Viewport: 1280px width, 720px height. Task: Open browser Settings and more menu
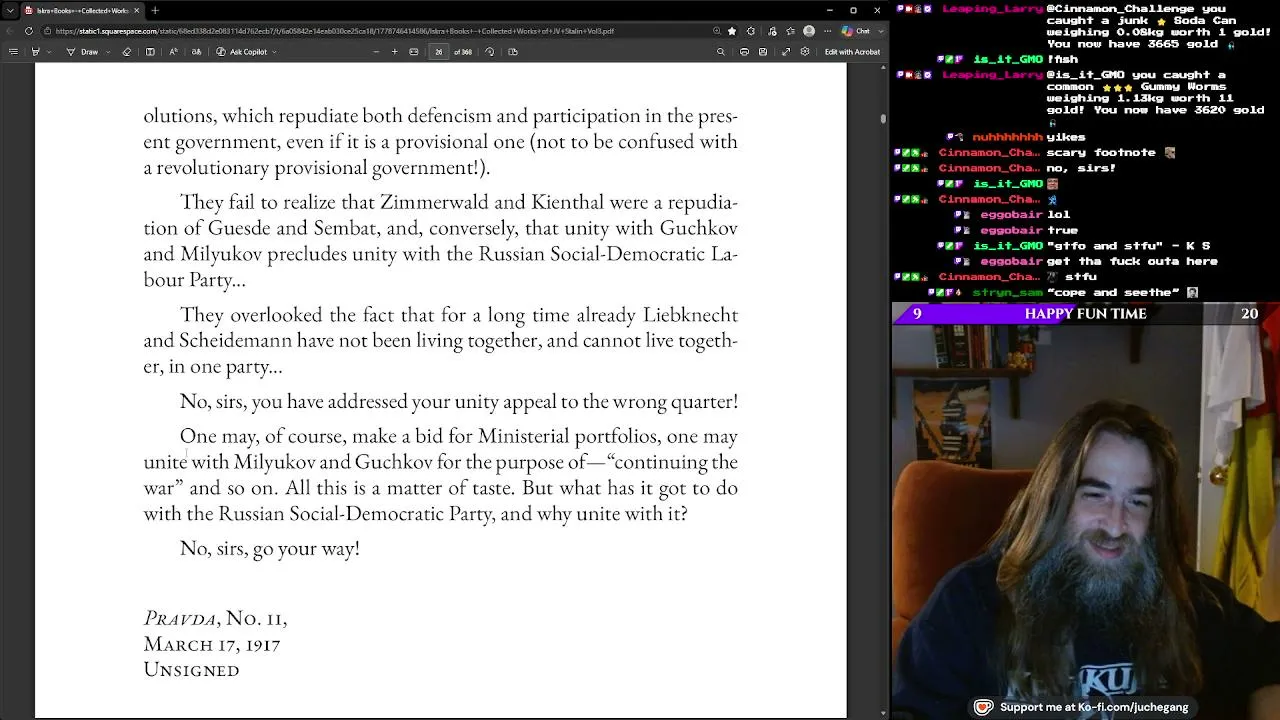click(828, 31)
